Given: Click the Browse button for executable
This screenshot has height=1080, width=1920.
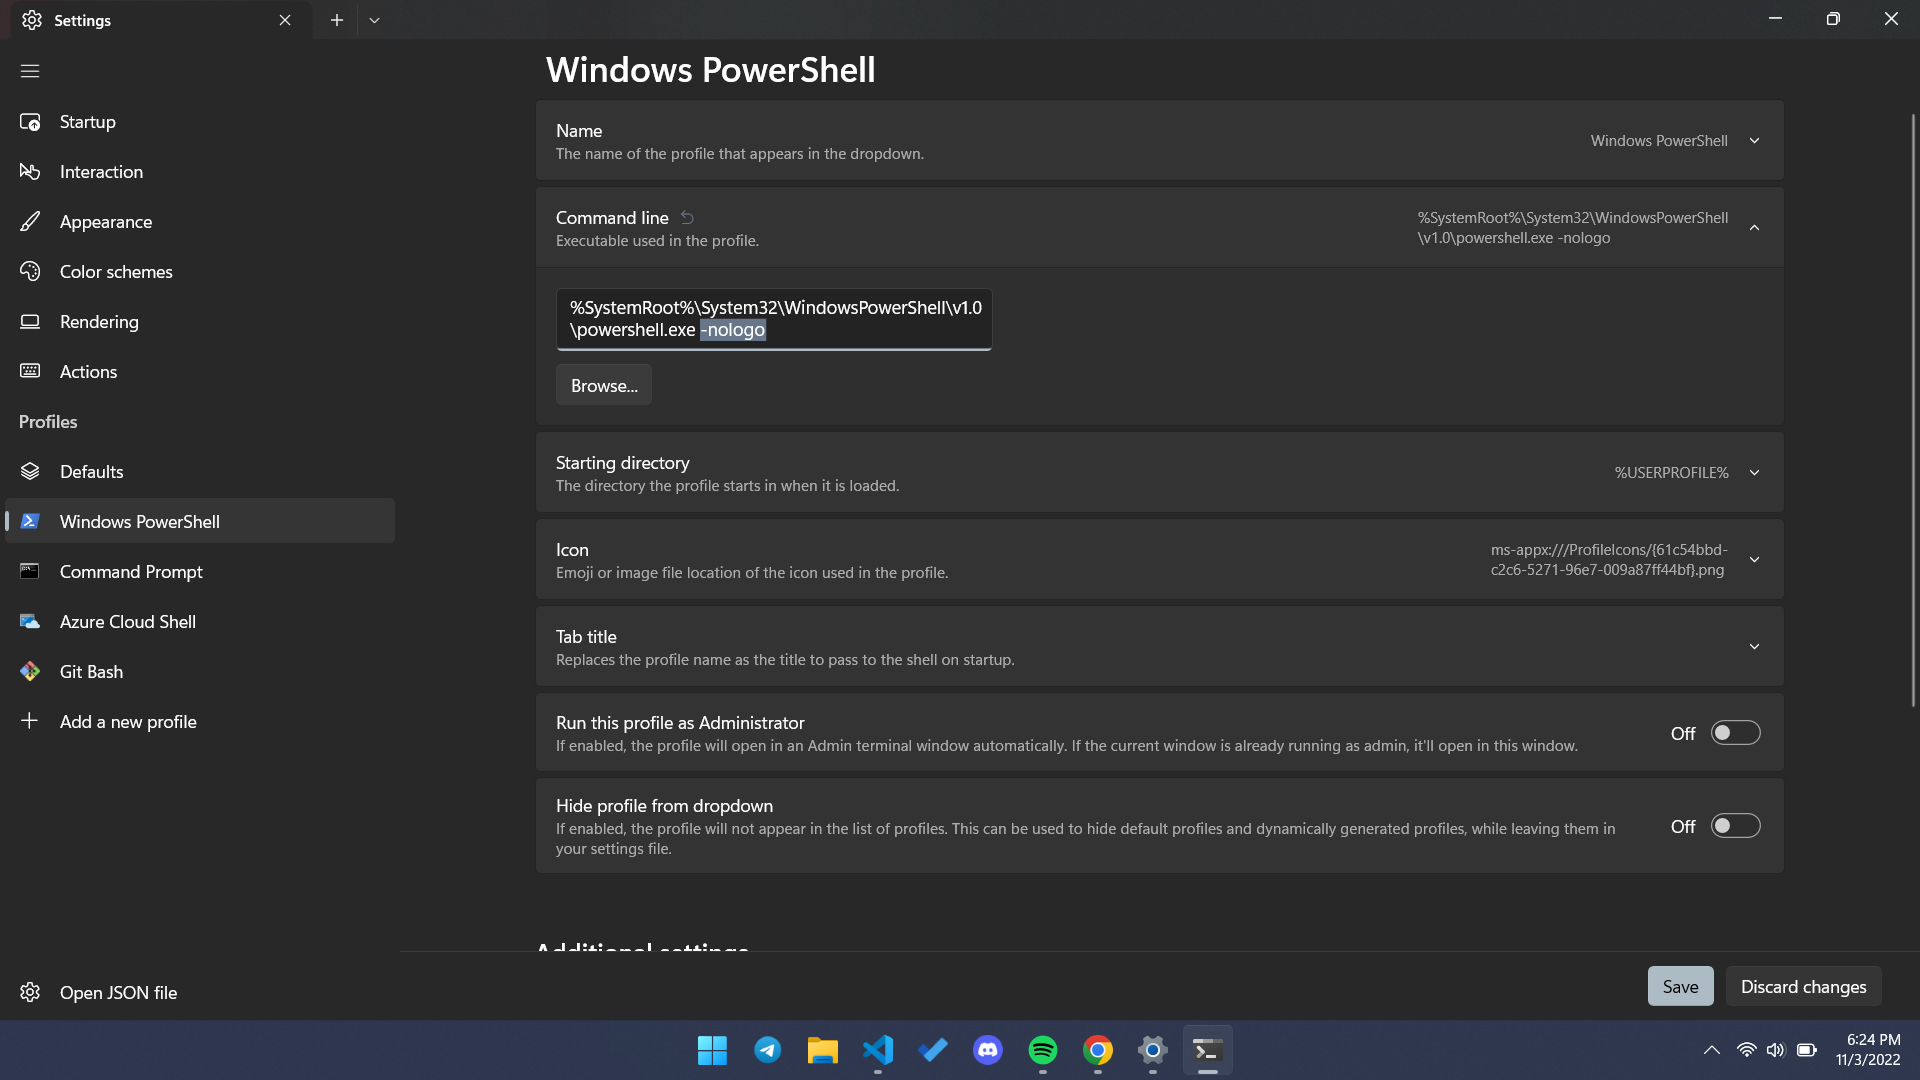Looking at the screenshot, I should (x=604, y=384).
